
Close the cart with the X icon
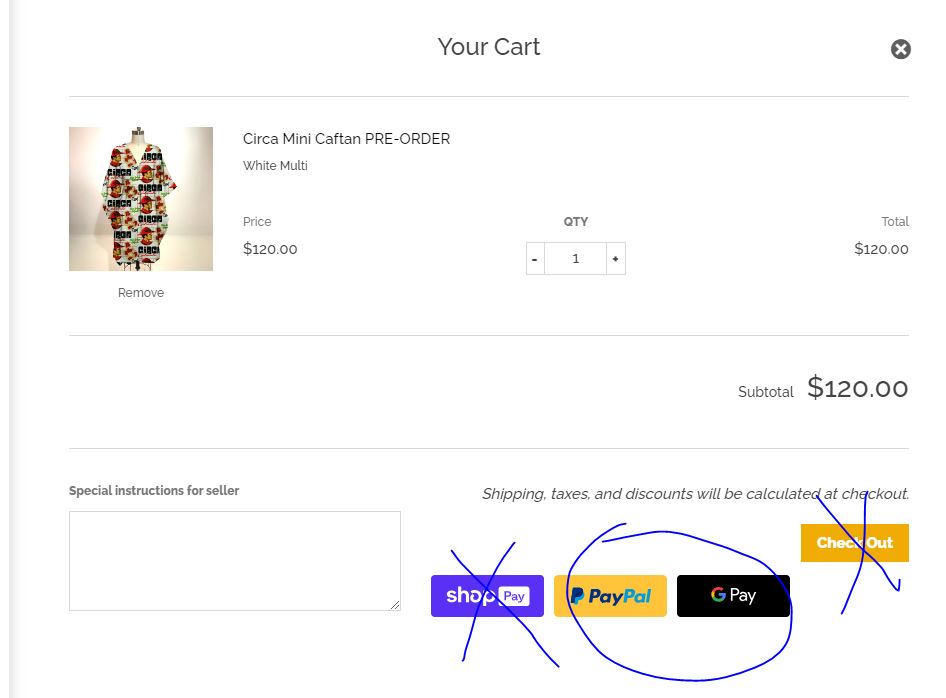tap(901, 49)
